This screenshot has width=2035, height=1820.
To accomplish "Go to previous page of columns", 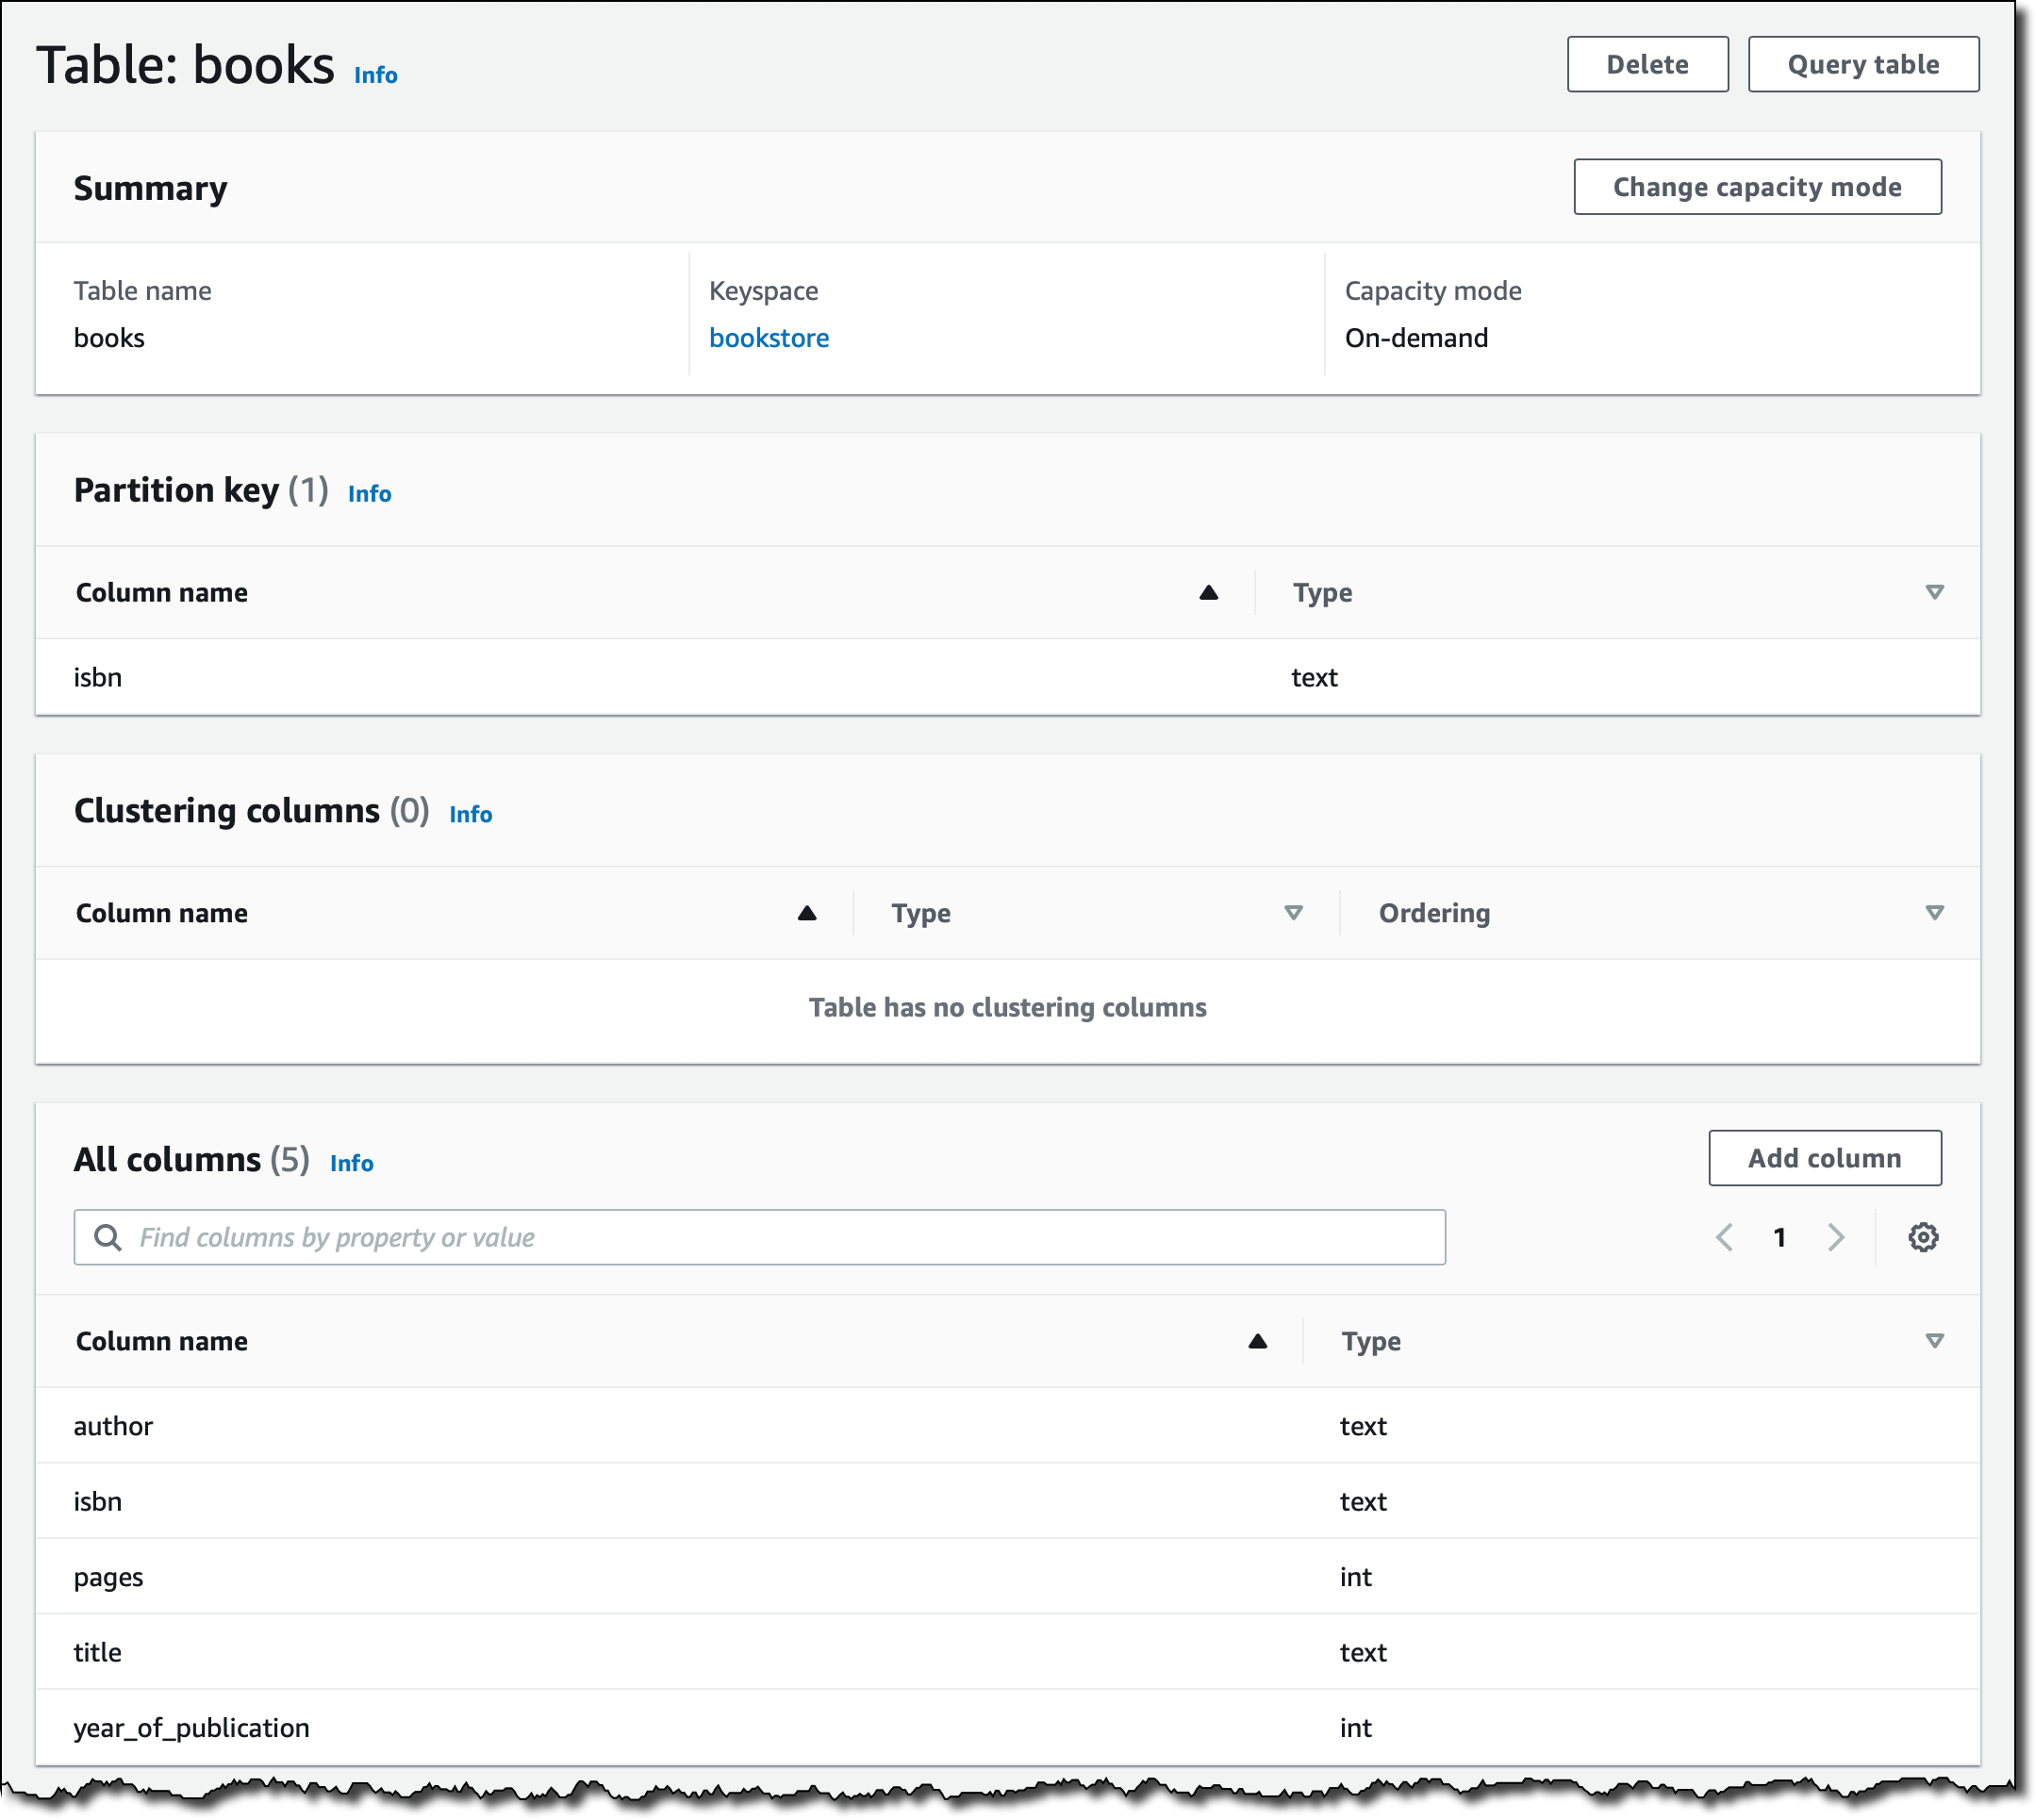I will [x=1725, y=1237].
